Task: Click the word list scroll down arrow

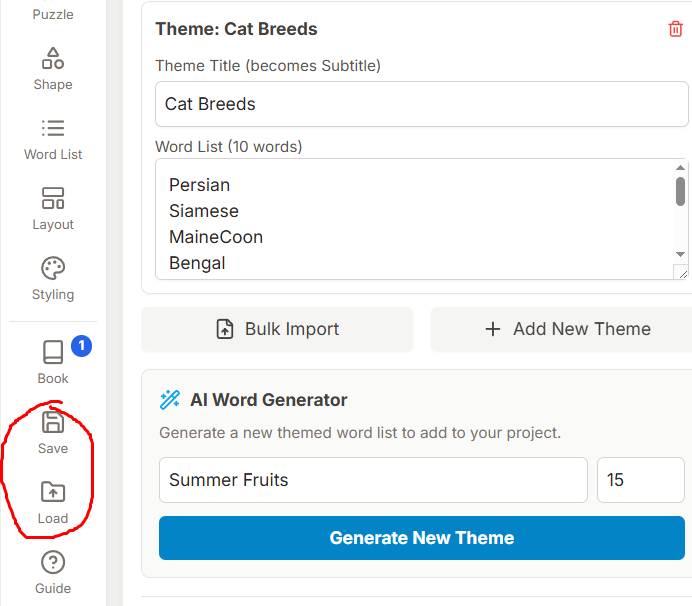Action: [681, 255]
